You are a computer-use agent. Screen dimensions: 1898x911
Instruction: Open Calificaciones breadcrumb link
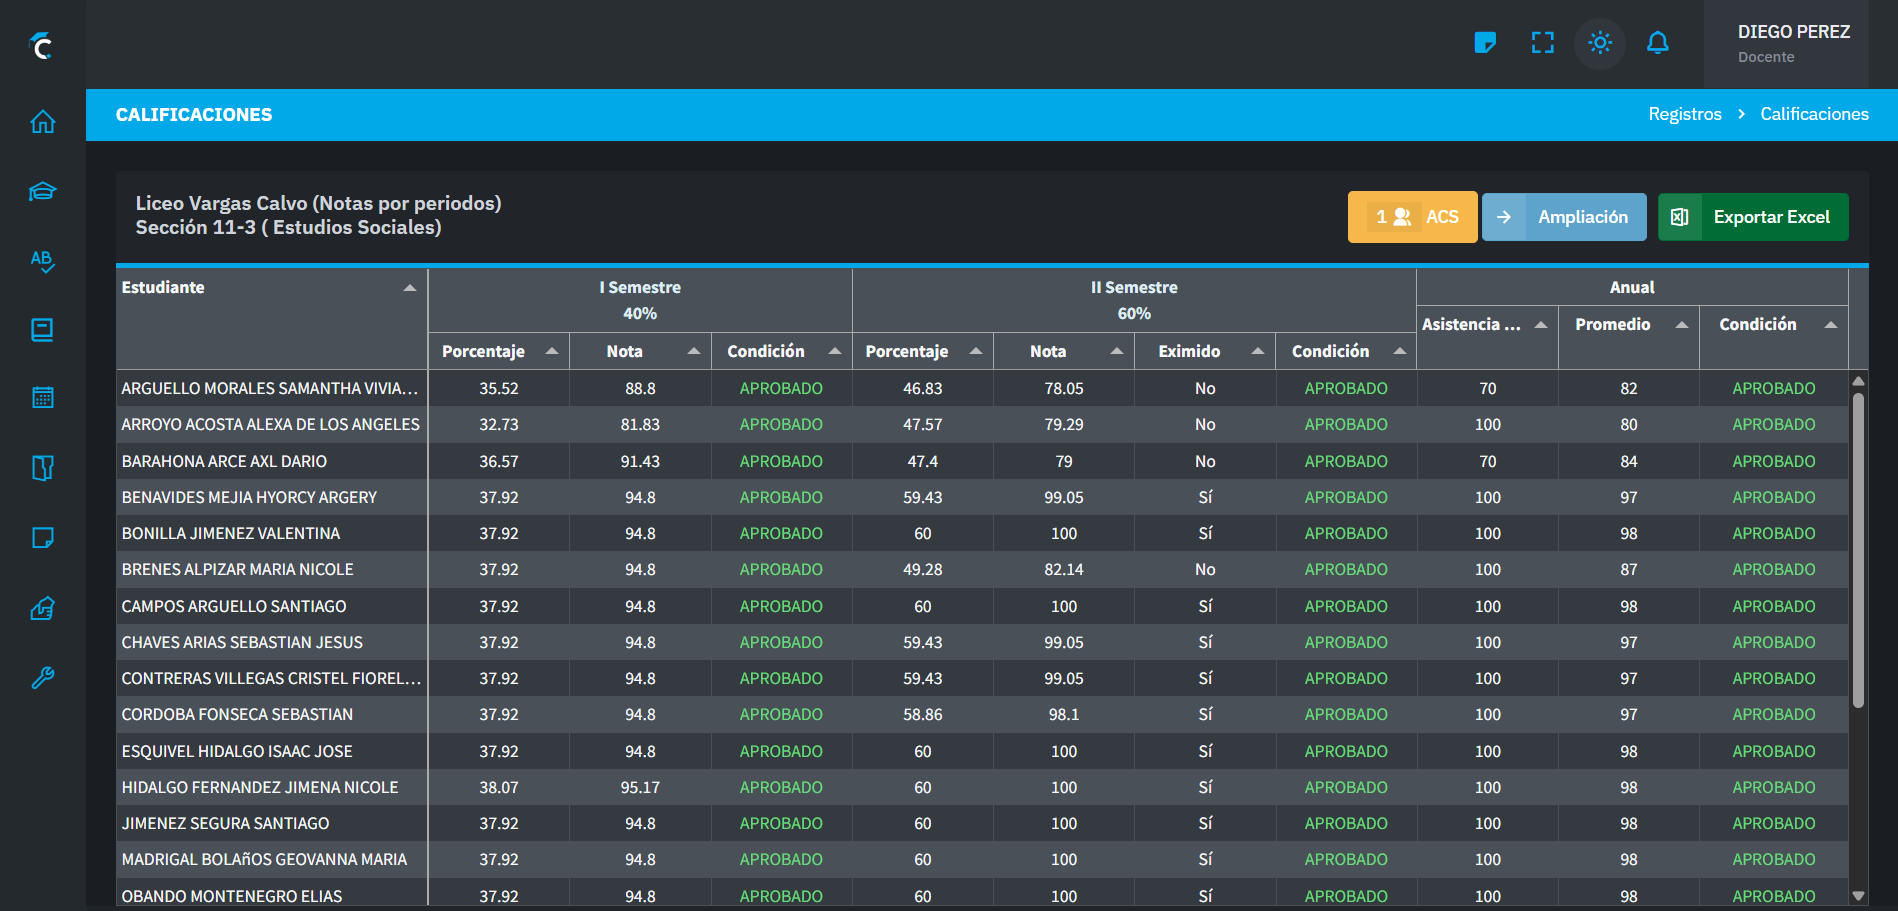[1814, 114]
